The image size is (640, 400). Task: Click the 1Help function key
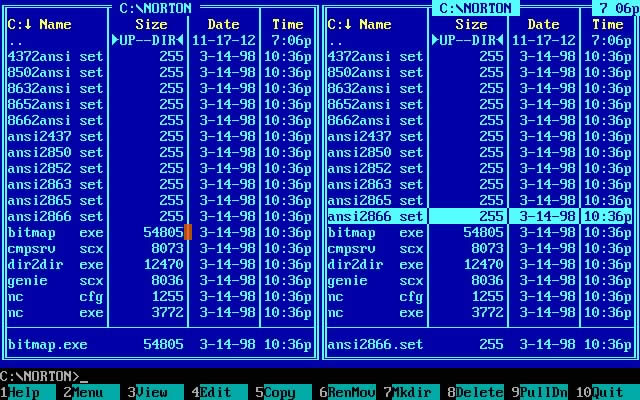[28, 392]
